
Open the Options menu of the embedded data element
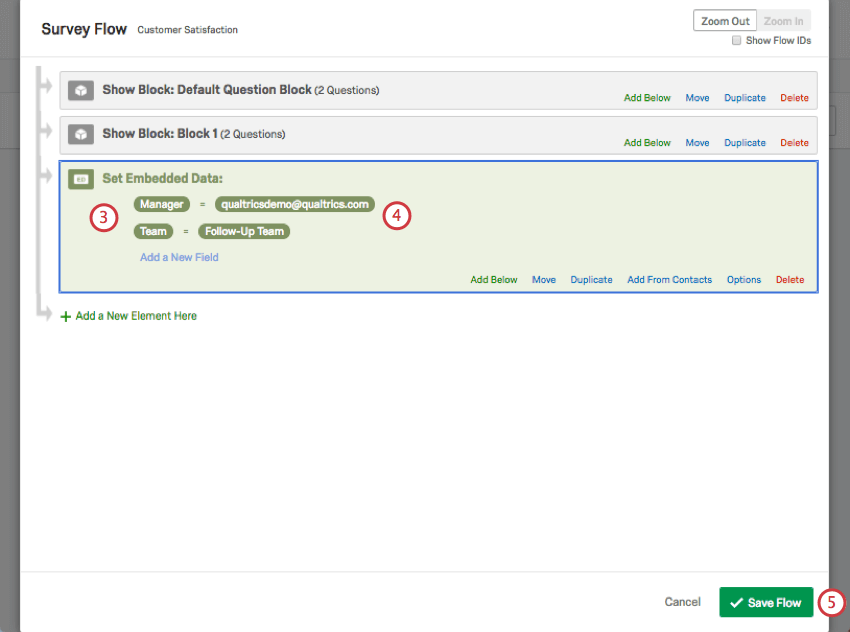coord(743,279)
